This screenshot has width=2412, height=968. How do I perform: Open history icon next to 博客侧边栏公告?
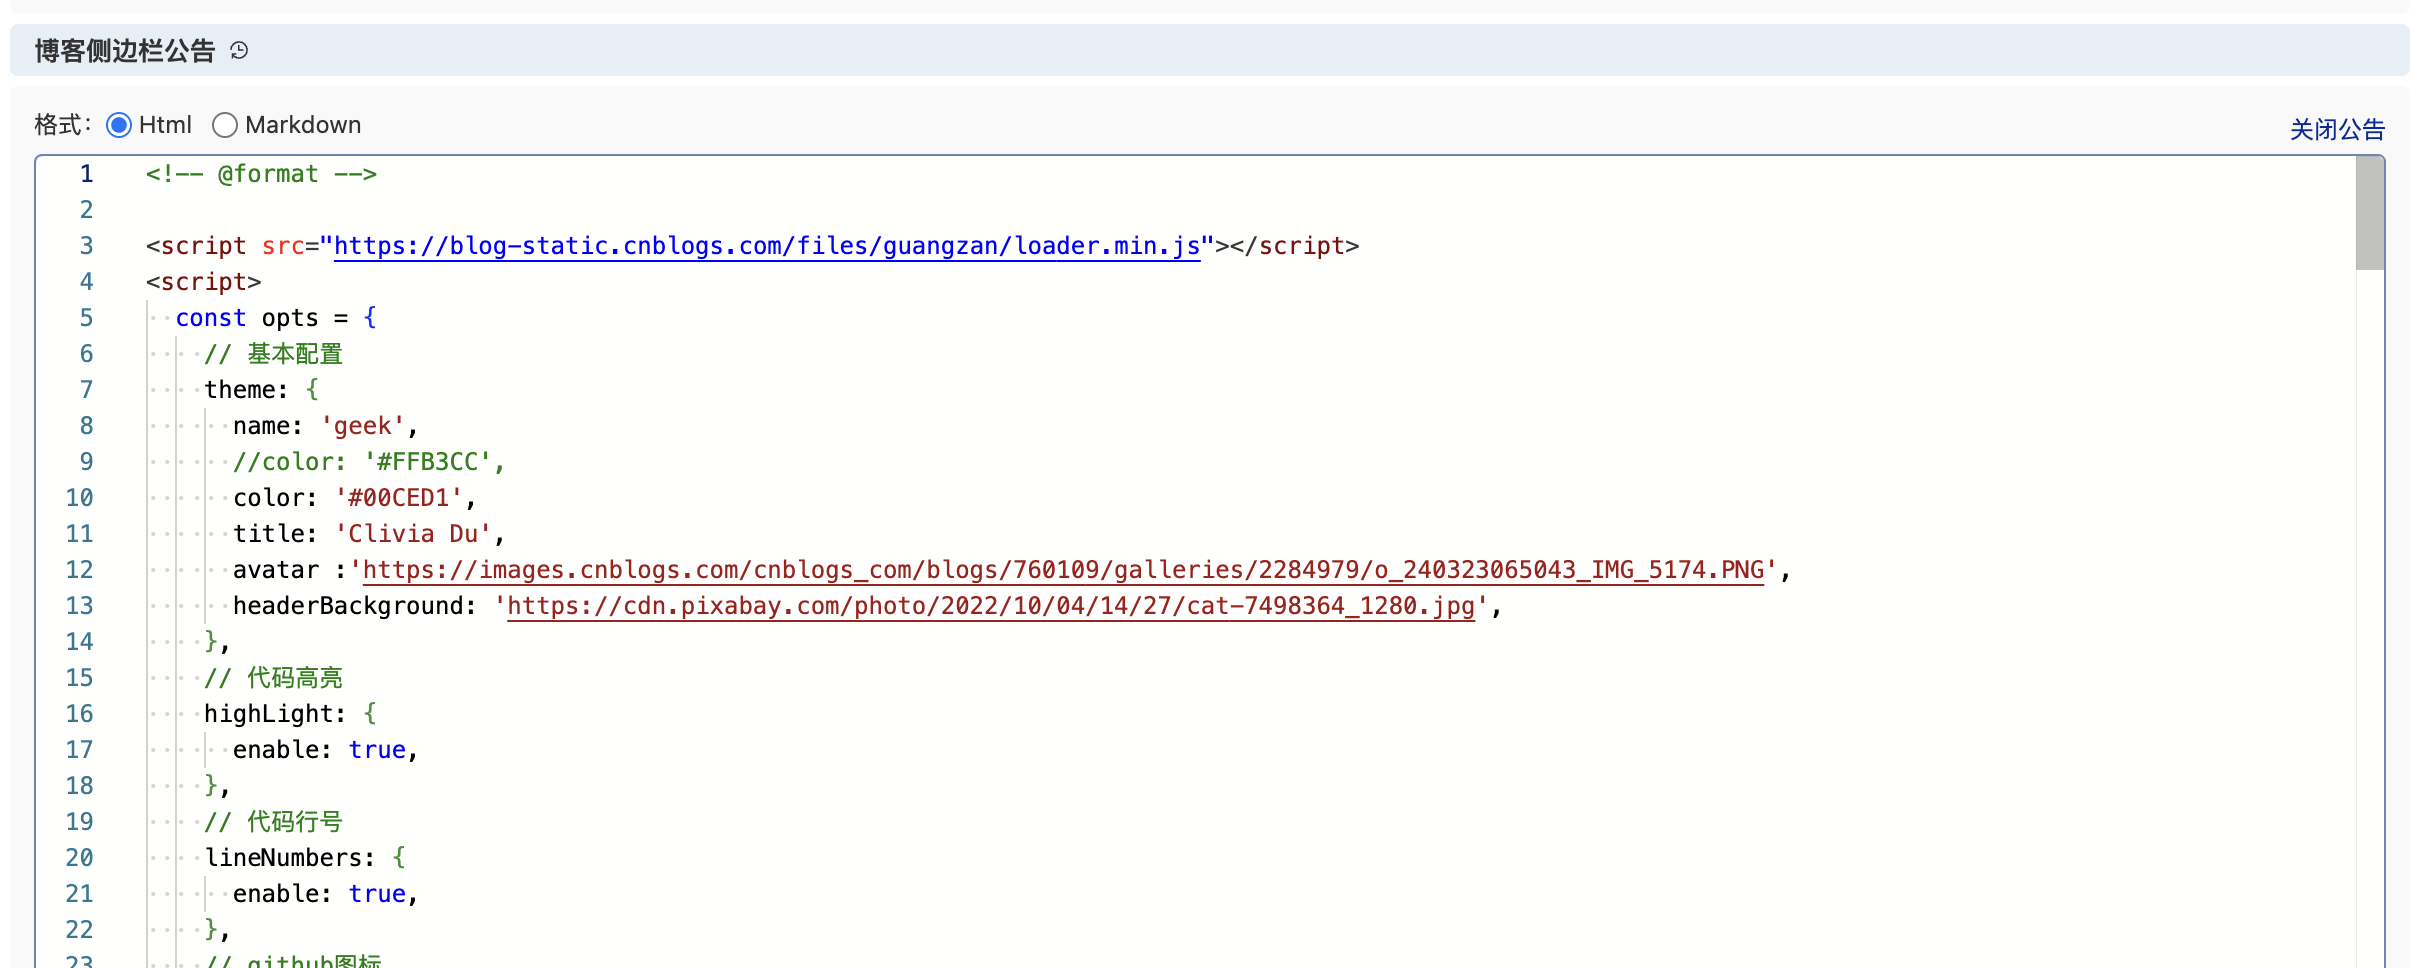pos(239,50)
